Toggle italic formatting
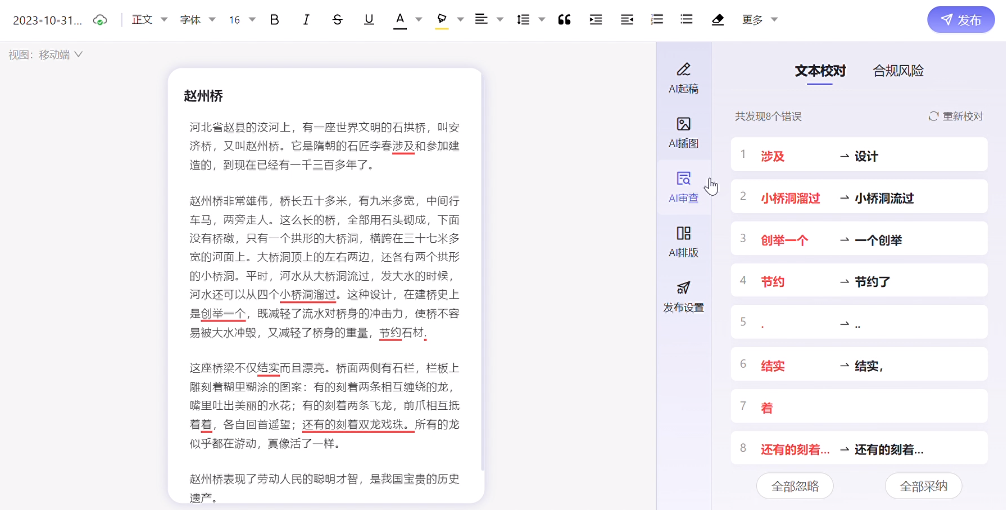 click(x=306, y=20)
